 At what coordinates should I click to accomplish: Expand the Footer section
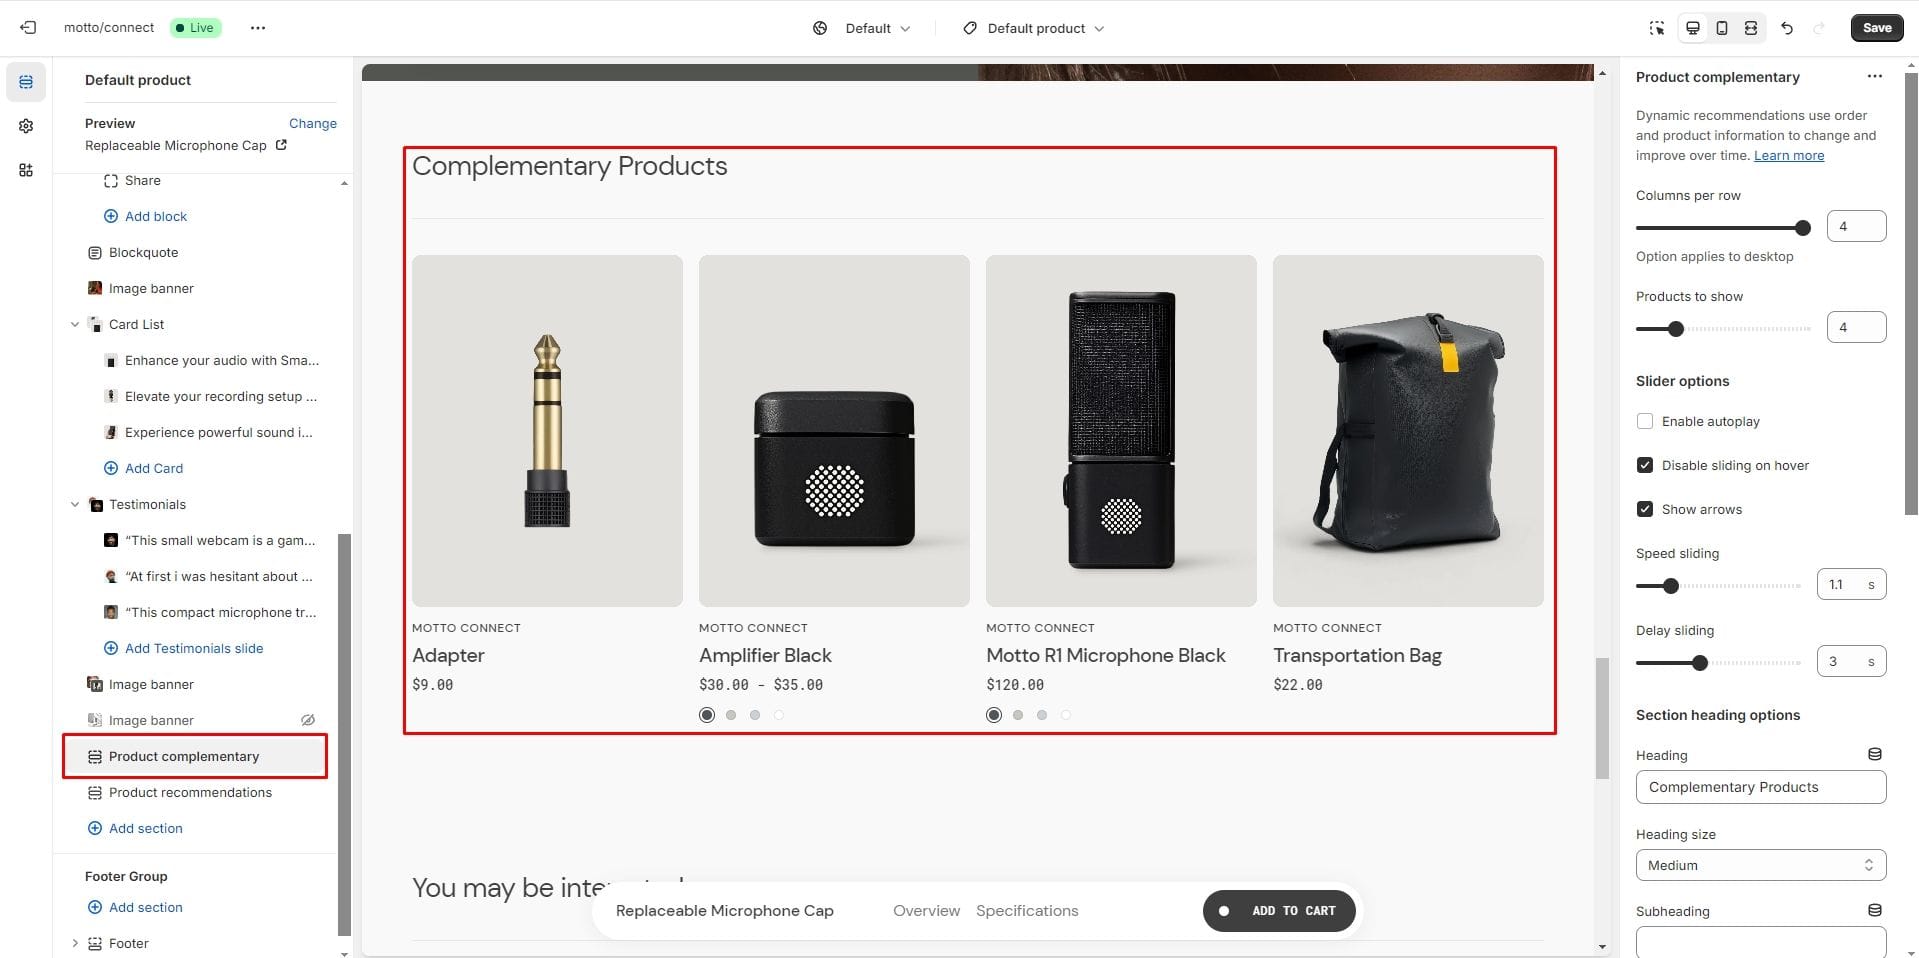[x=75, y=943]
